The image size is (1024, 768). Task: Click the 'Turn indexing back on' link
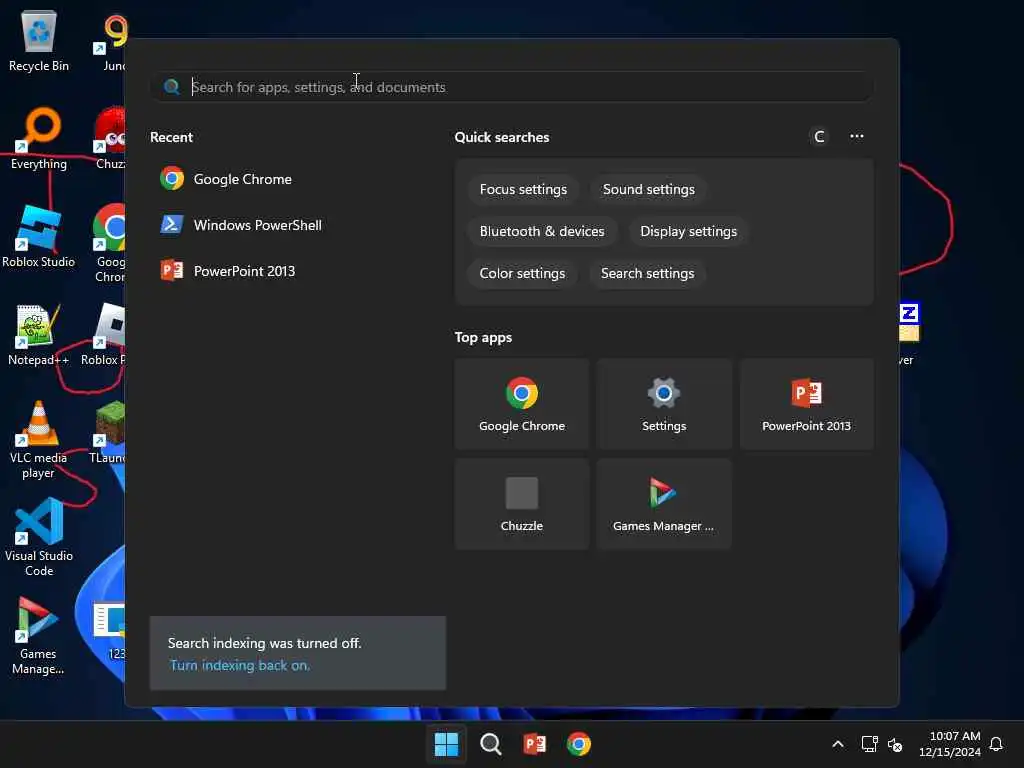[240, 665]
